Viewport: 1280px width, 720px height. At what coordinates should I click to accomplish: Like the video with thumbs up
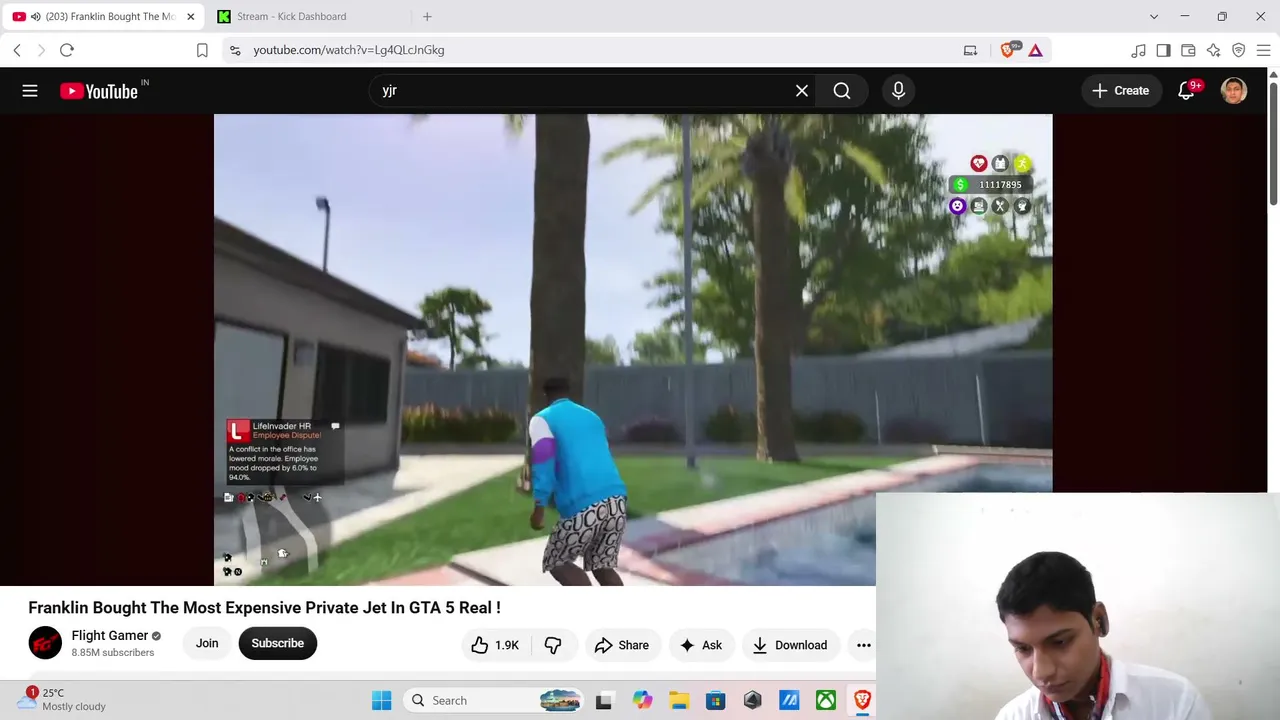496,645
